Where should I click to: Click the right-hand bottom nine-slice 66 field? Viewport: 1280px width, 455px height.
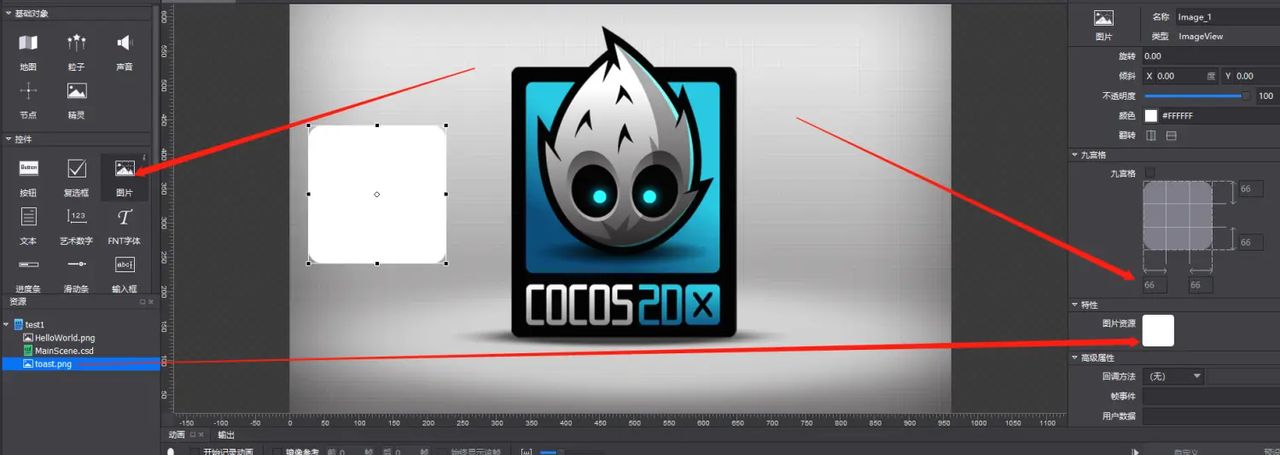[1201, 285]
